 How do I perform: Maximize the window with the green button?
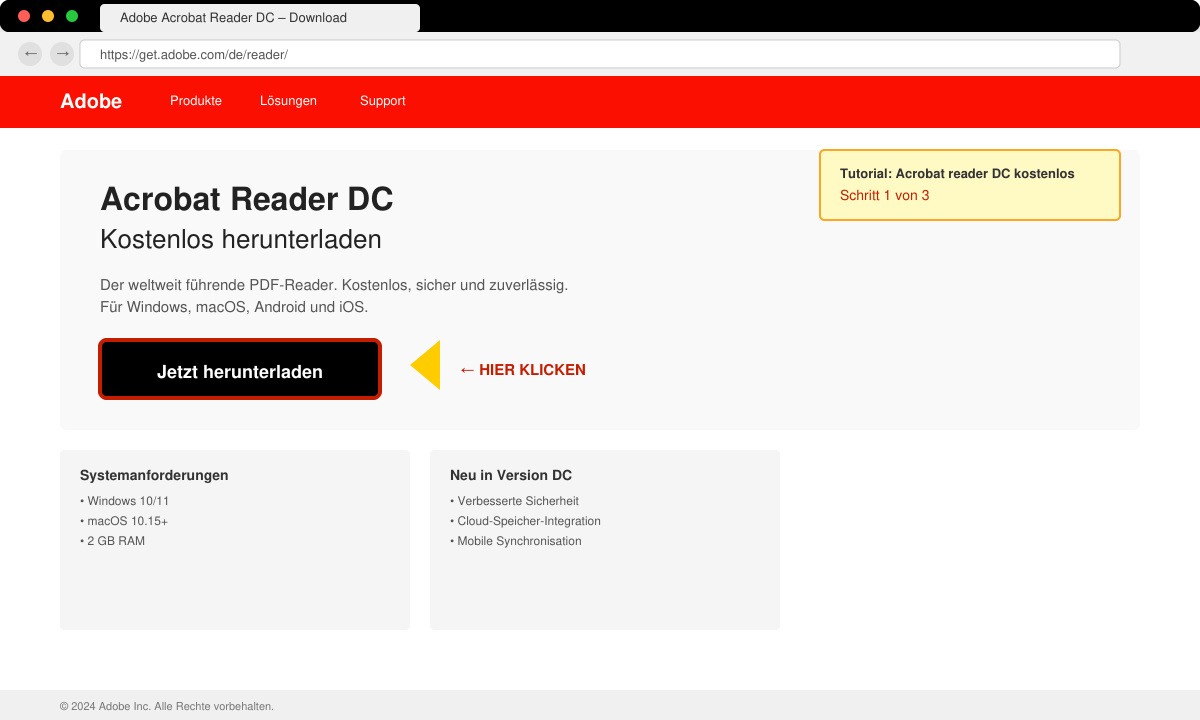[x=72, y=16]
